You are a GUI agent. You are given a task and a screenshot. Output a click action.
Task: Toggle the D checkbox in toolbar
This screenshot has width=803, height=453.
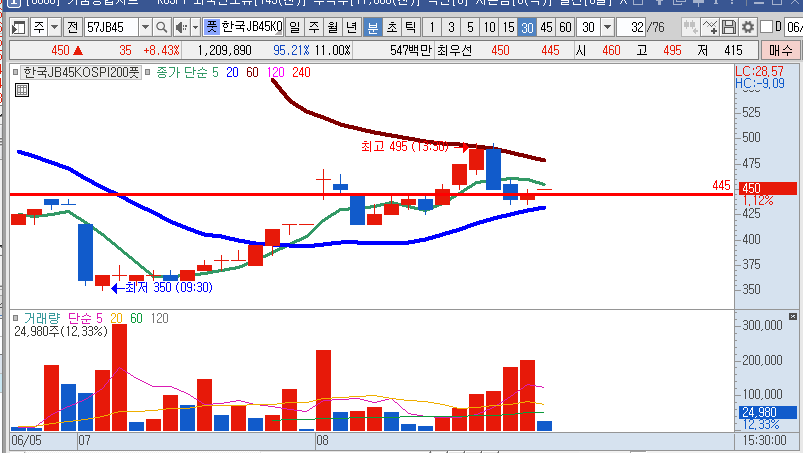(766, 26)
